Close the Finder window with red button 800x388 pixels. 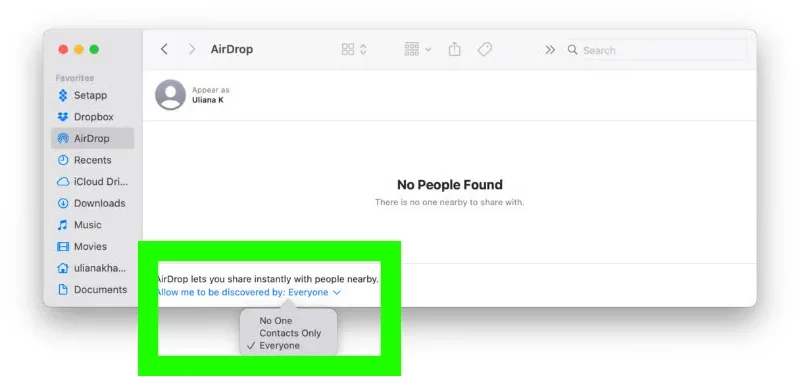(x=63, y=50)
